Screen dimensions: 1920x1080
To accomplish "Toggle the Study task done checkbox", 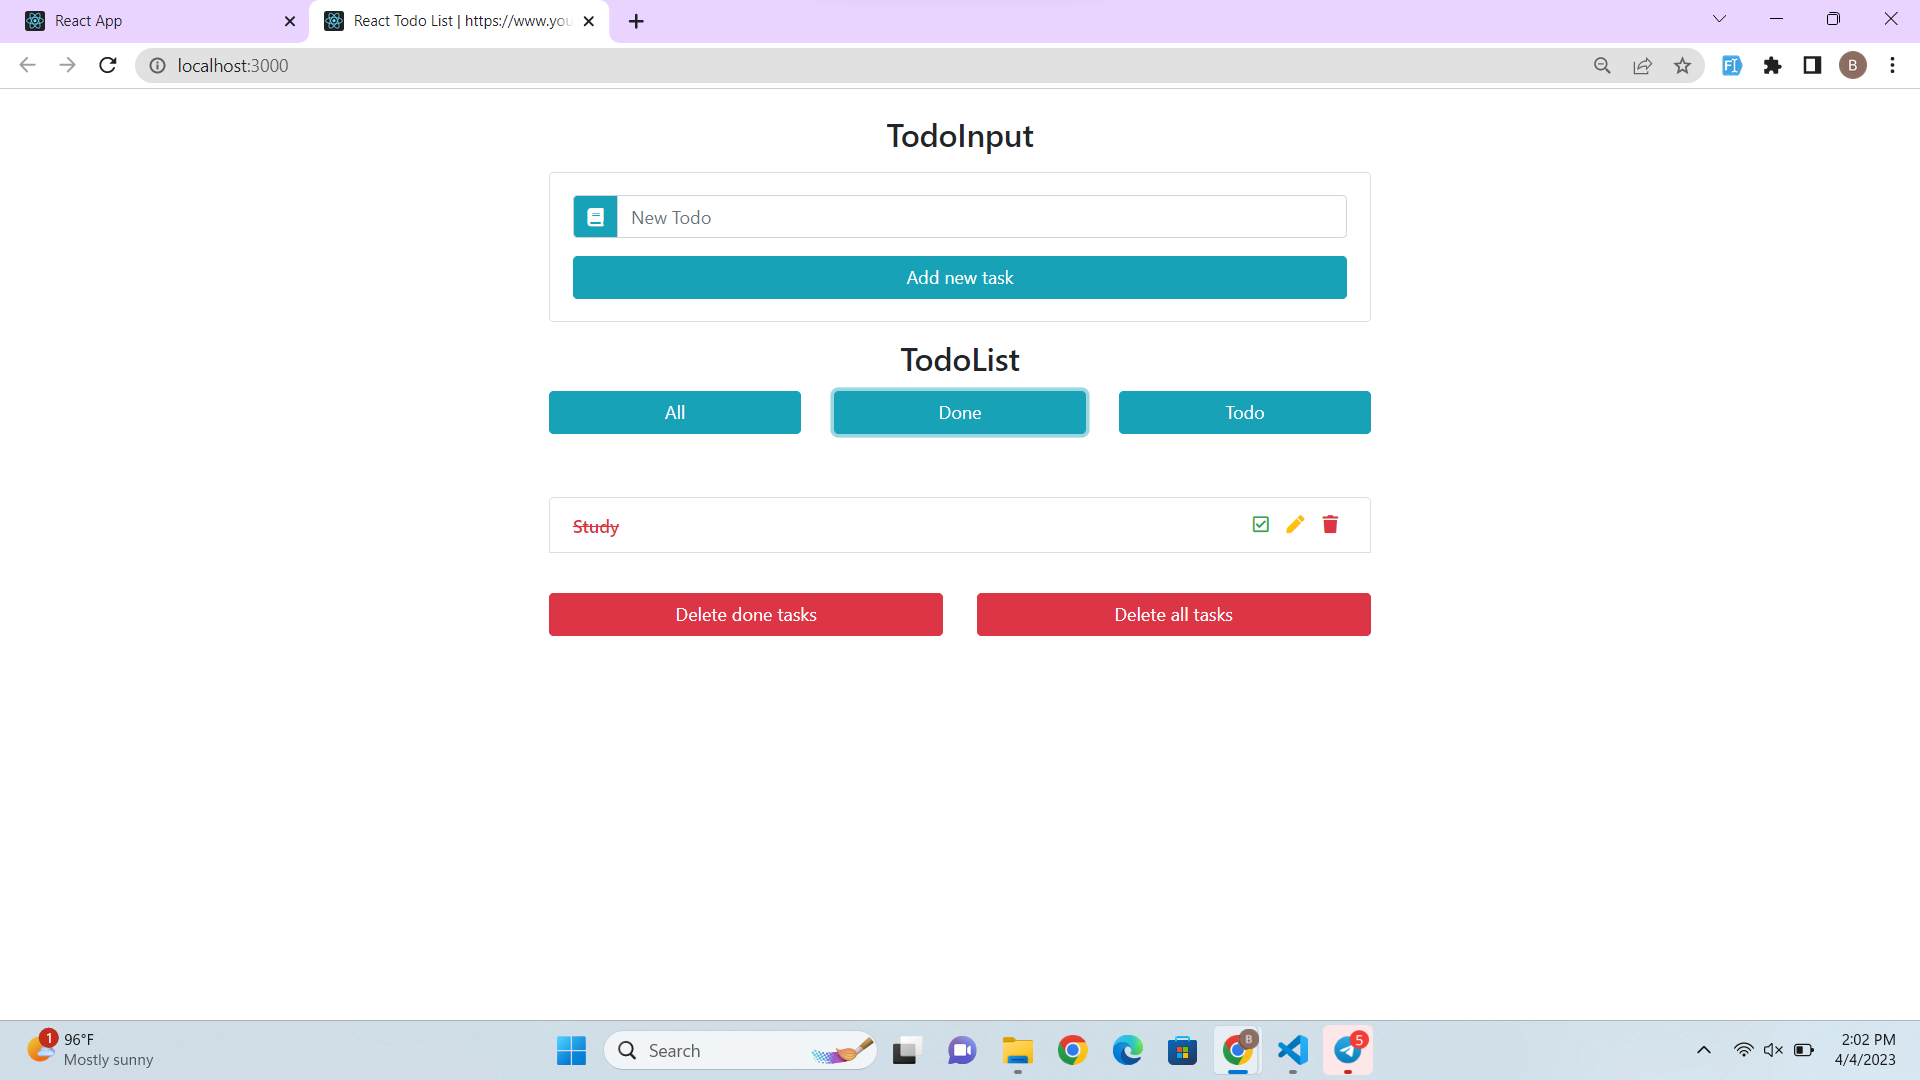I will (x=1261, y=525).
